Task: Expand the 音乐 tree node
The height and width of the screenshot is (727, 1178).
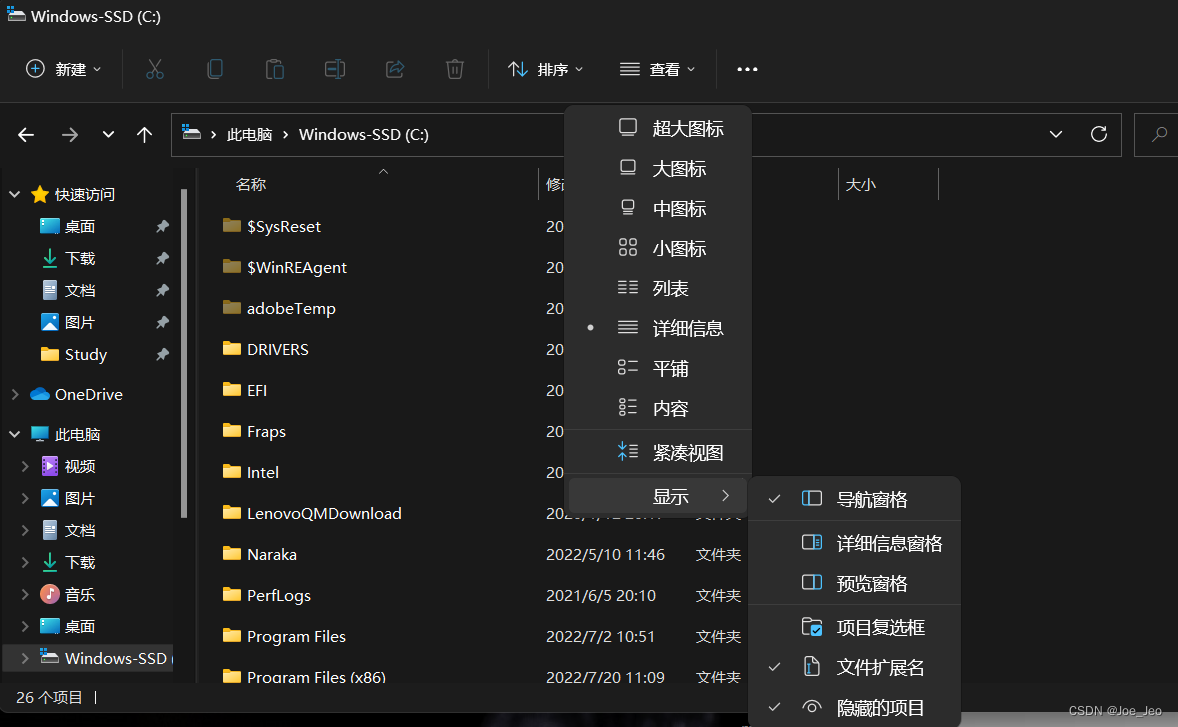Action: click(25, 594)
